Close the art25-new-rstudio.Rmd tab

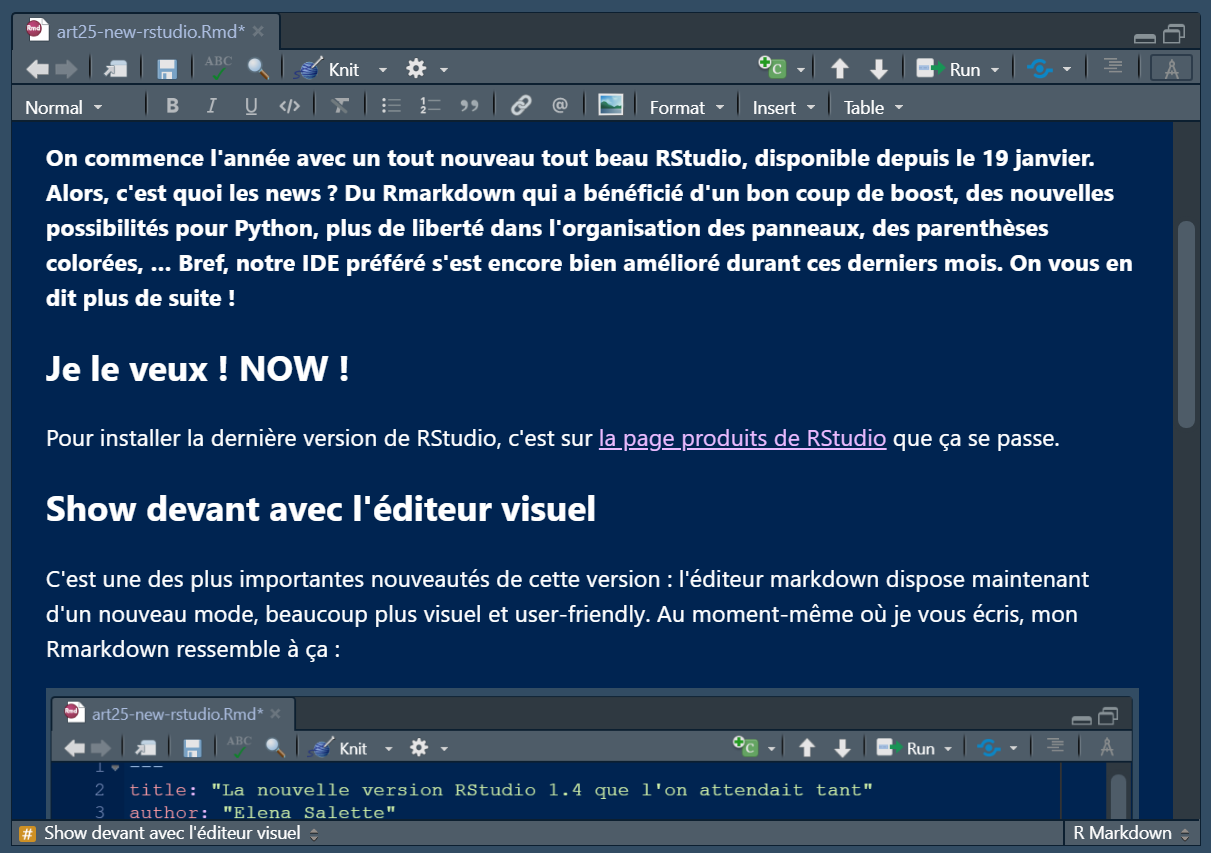259,31
